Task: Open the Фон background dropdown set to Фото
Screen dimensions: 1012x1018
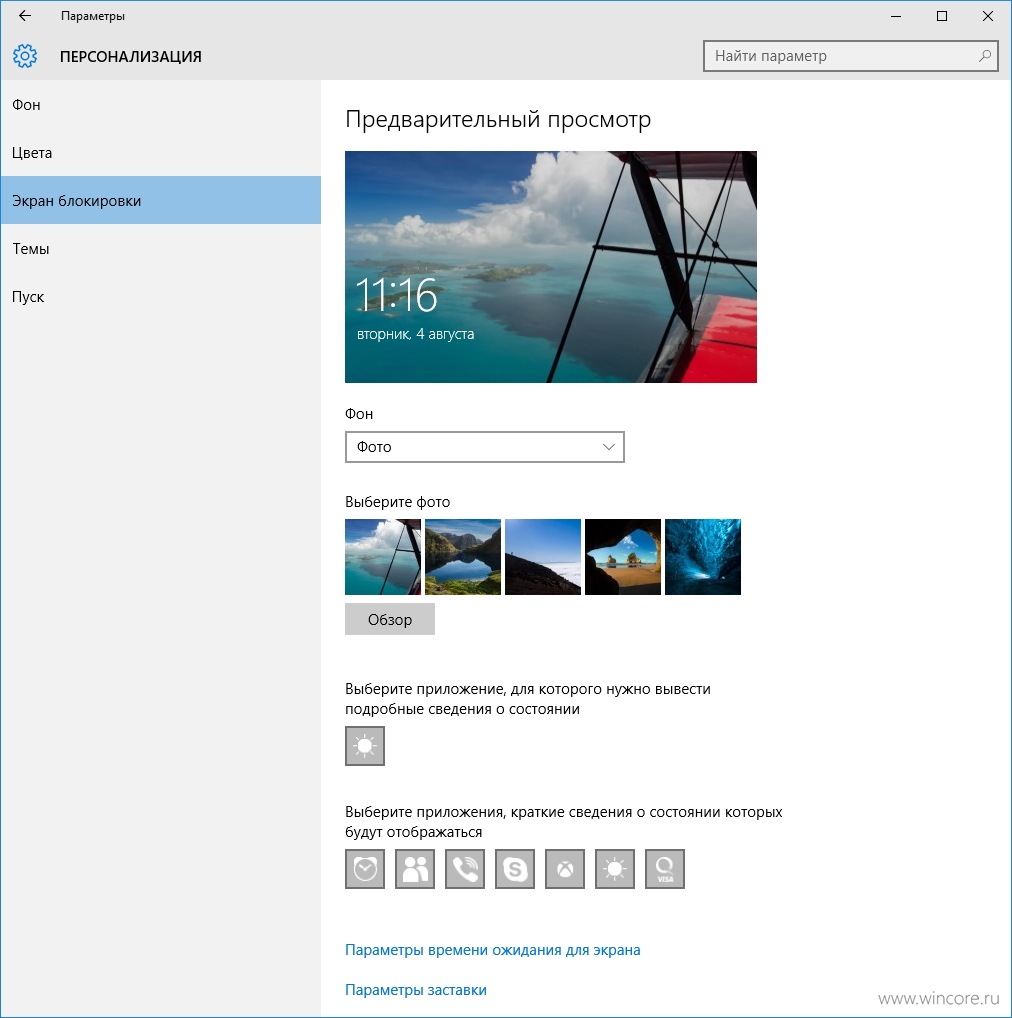Action: 484,447
